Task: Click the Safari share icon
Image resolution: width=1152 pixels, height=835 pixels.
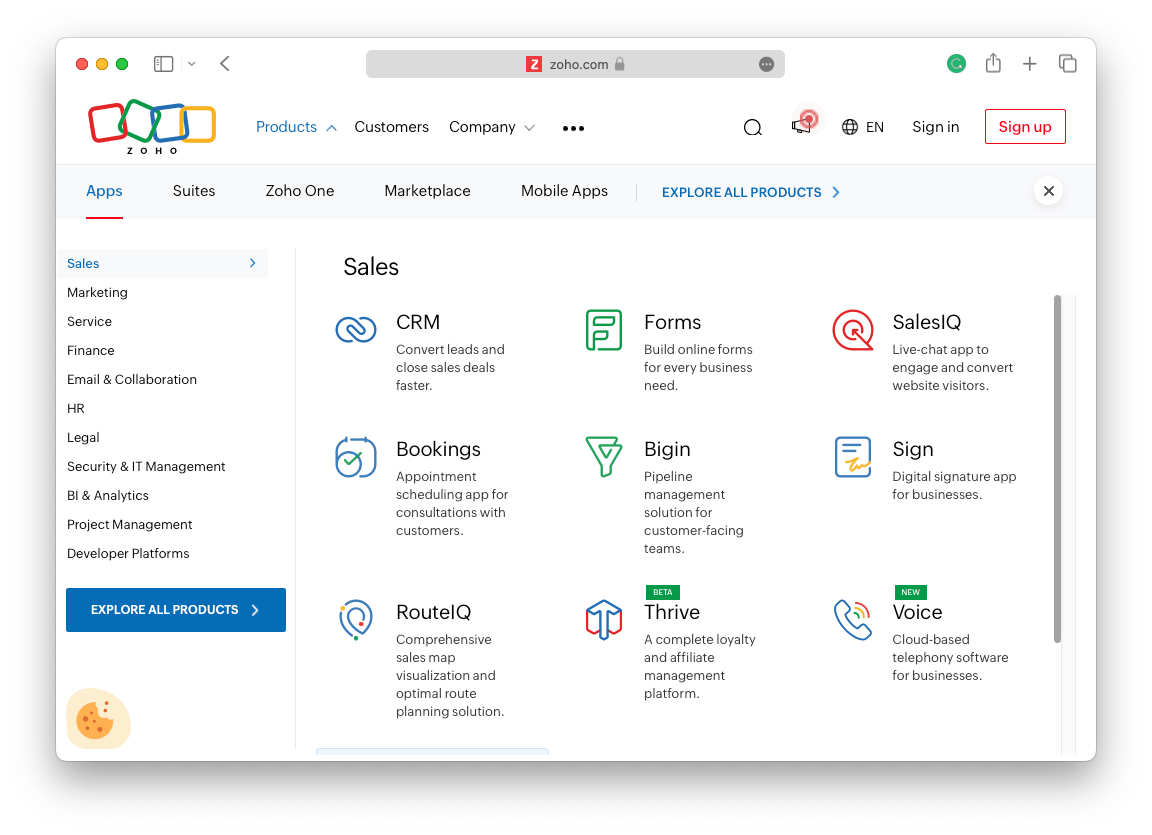Action: point(993,63)
